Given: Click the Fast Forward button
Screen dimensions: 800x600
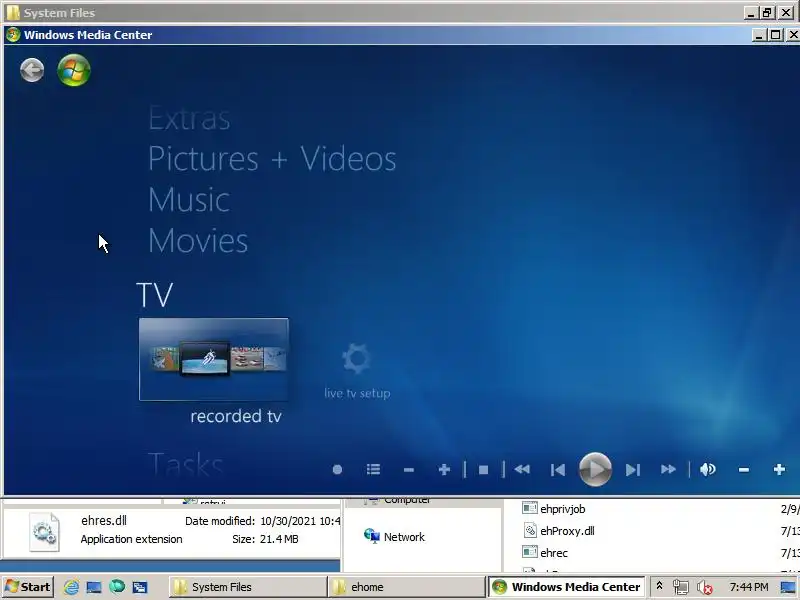Looking at the screenshot, I should tap(668, 469).
